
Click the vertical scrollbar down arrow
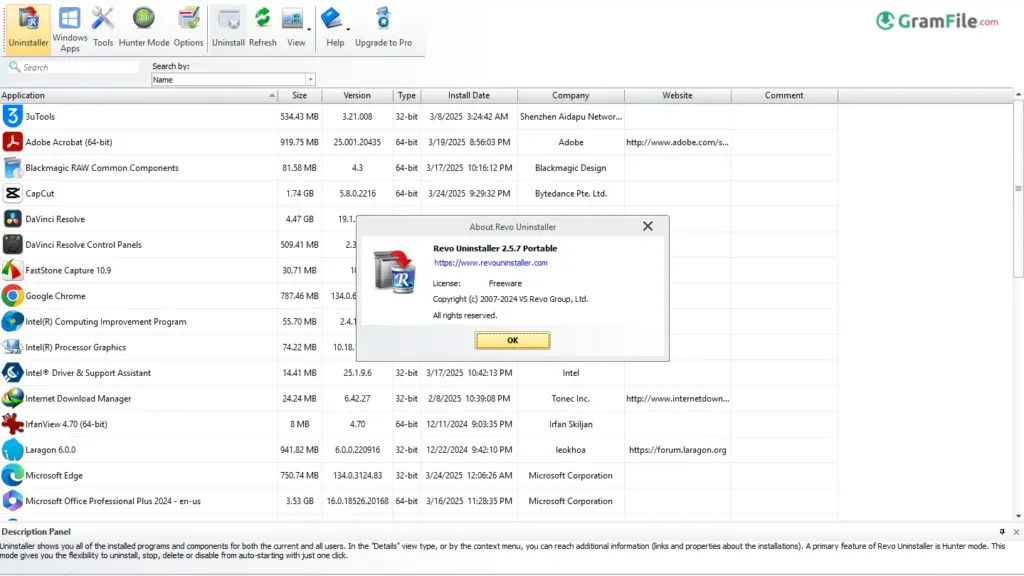point(1018,516)
